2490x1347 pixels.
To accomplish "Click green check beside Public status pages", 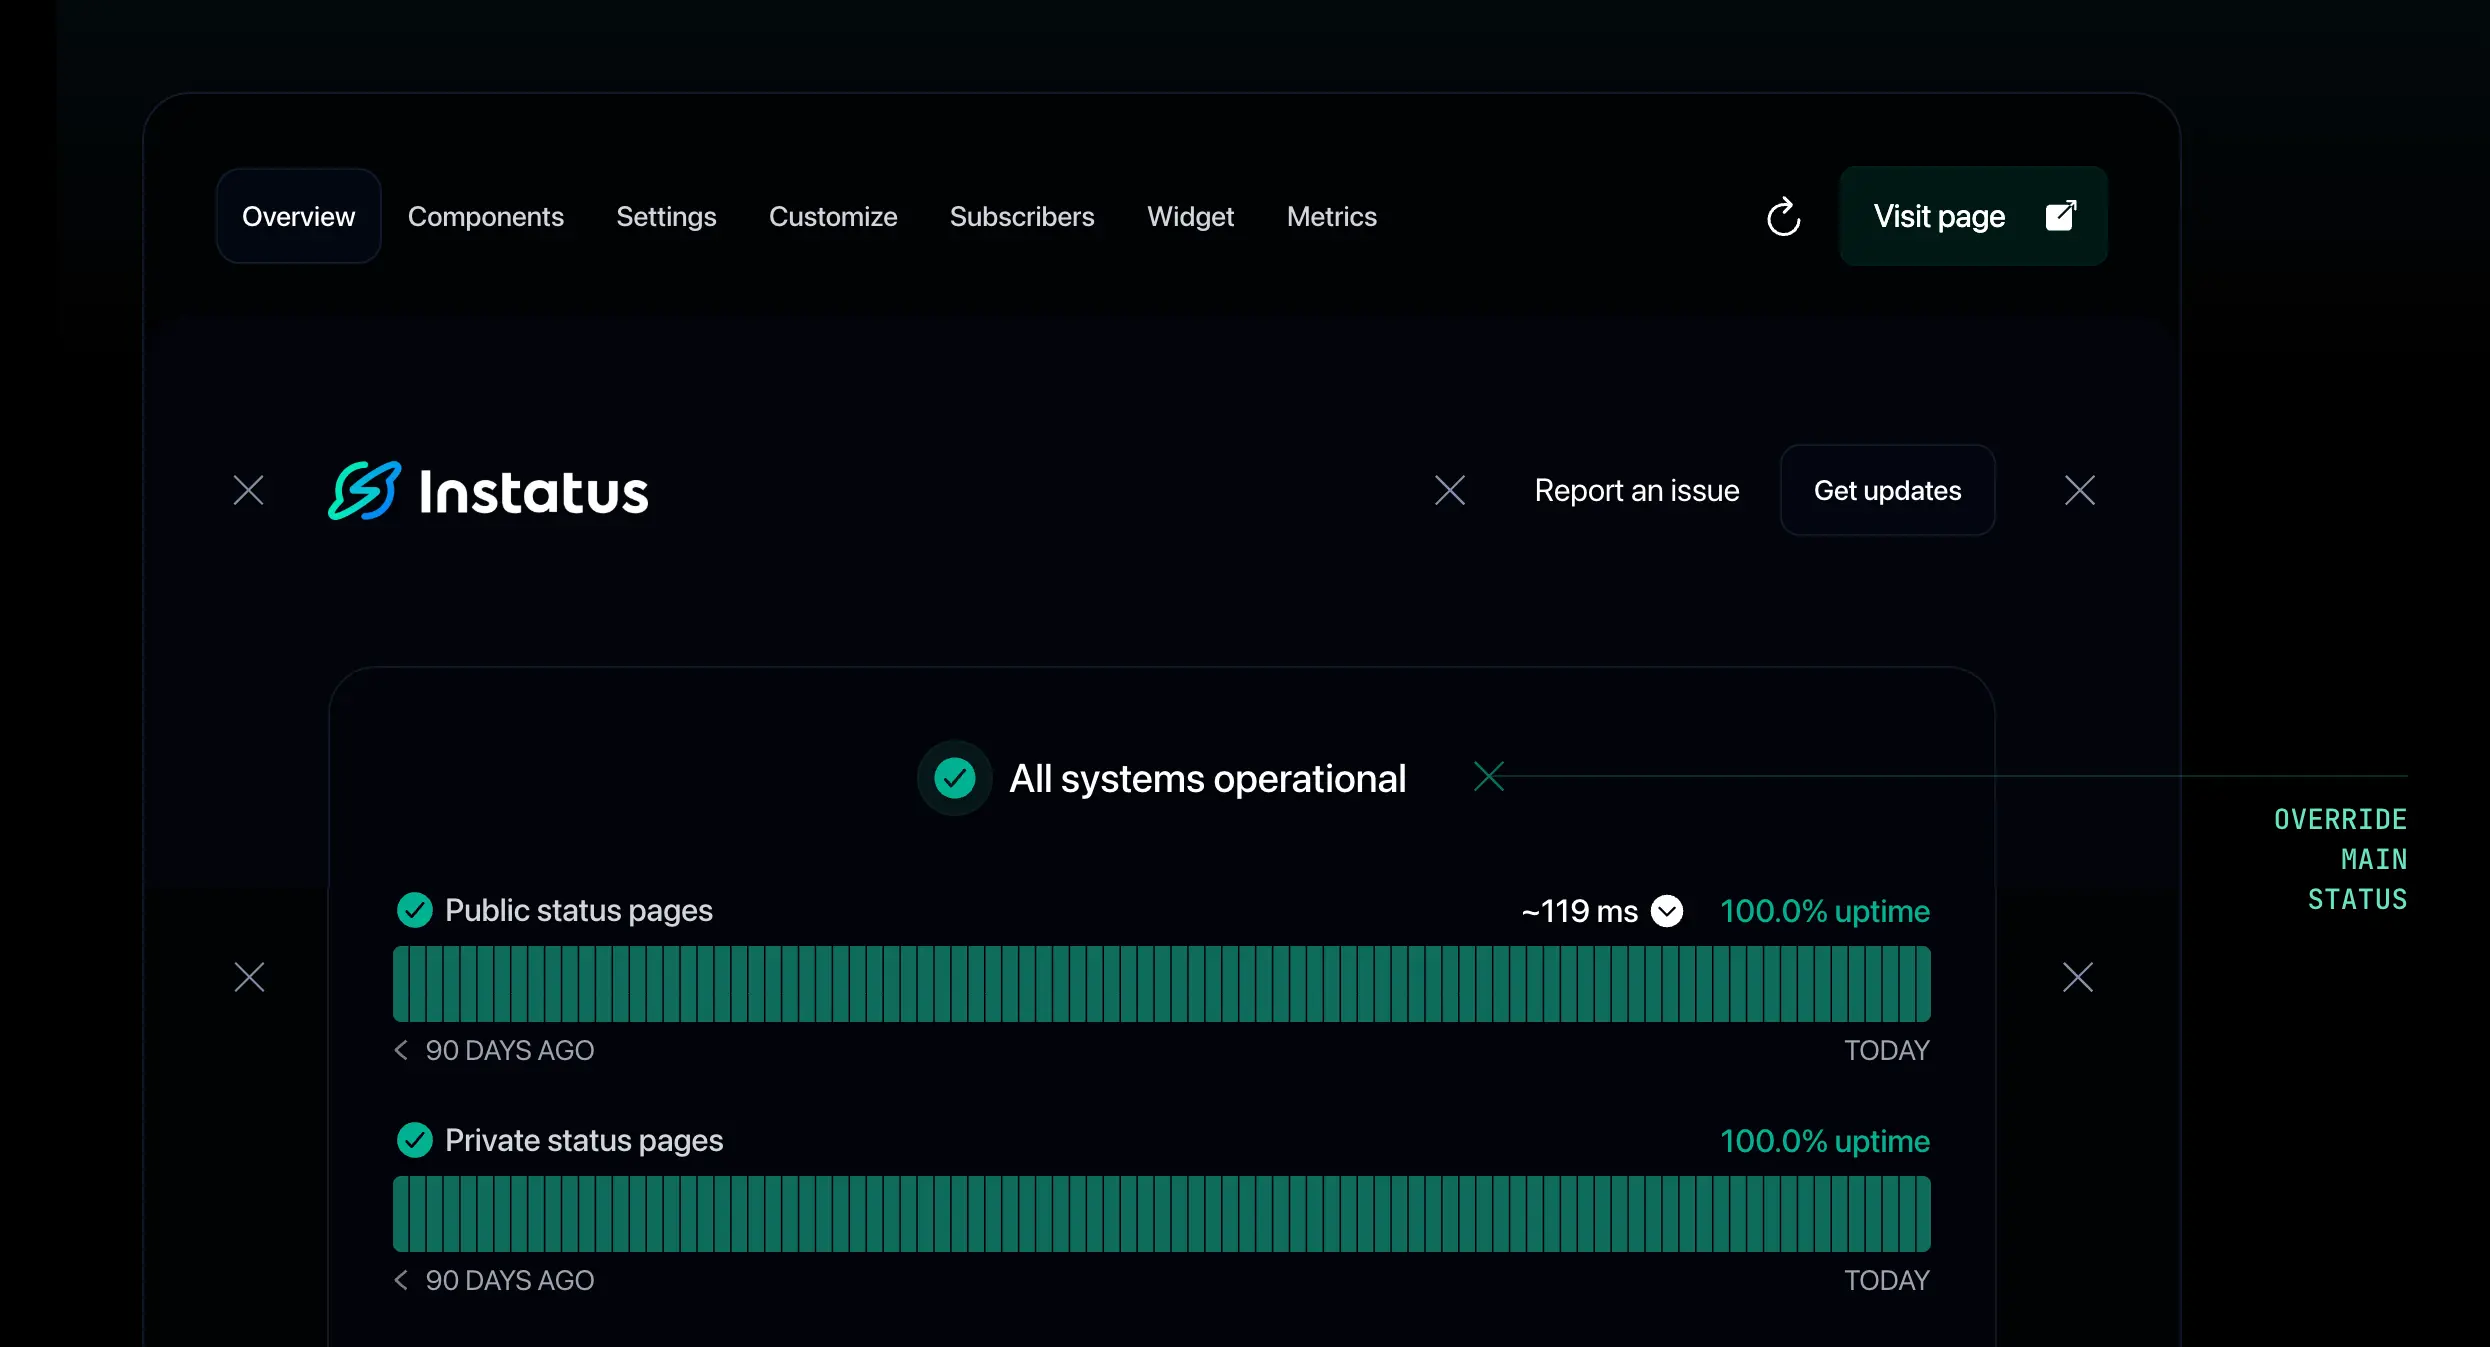I will click(x=414, y=910).
